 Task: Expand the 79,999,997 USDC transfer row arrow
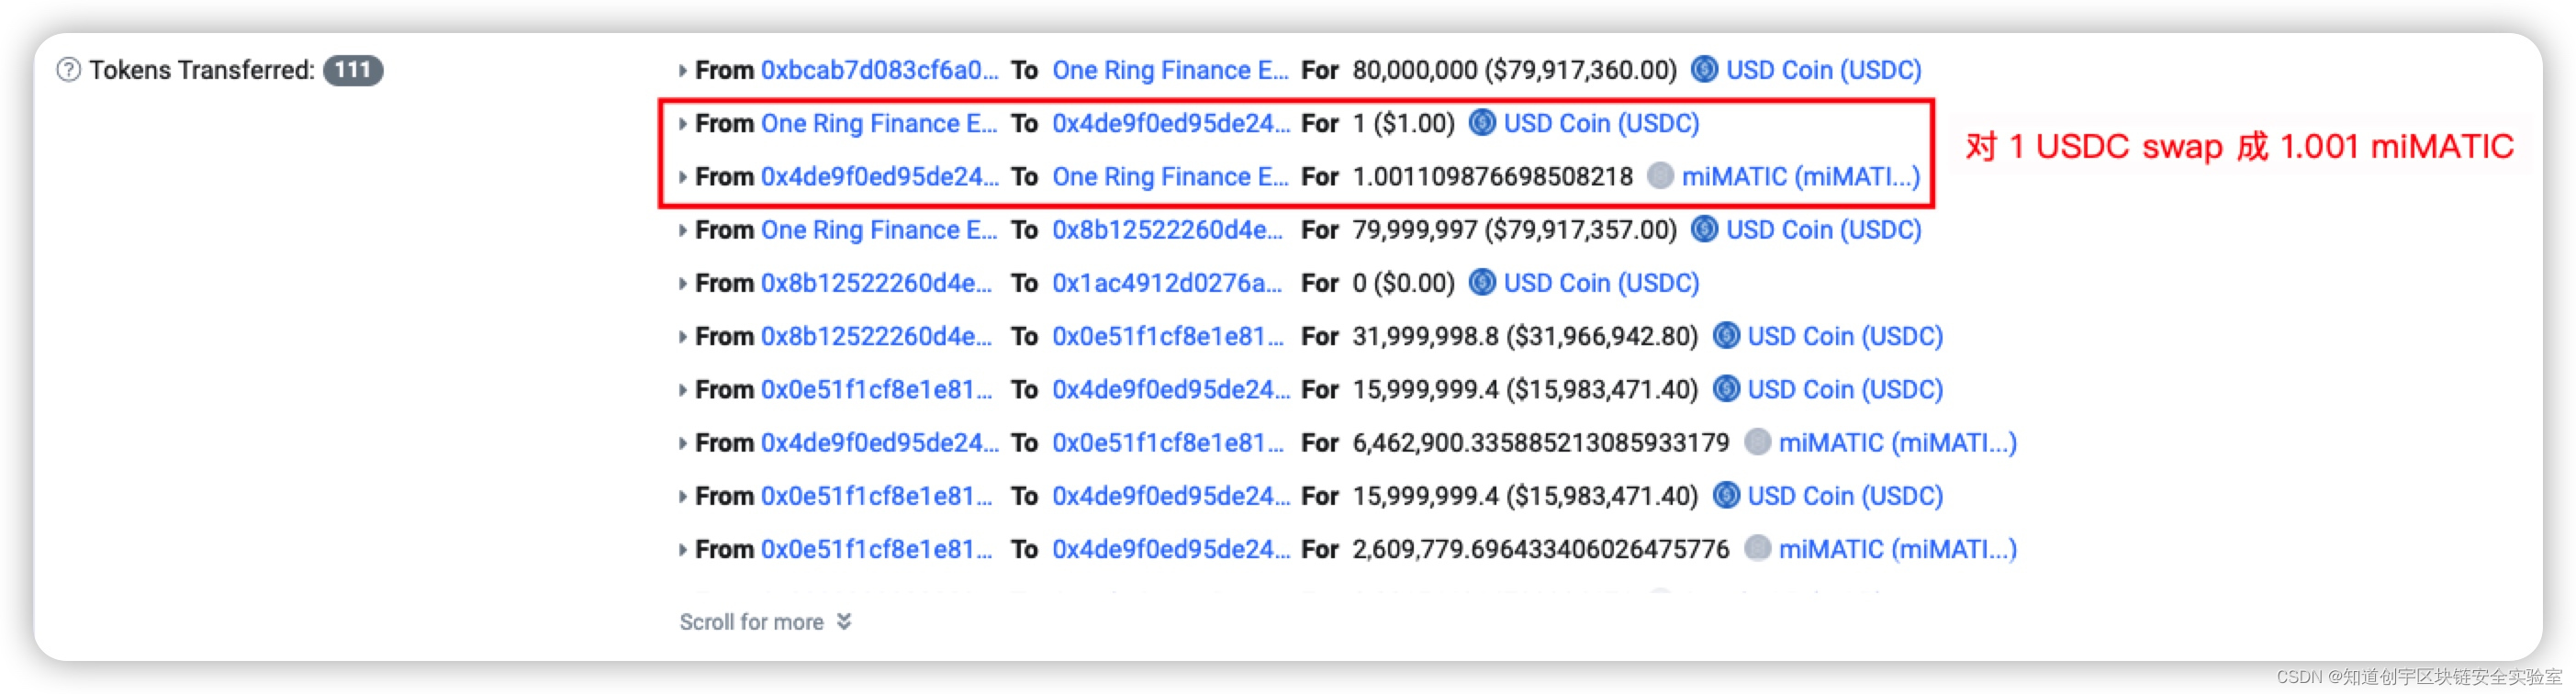coord(682,230)
